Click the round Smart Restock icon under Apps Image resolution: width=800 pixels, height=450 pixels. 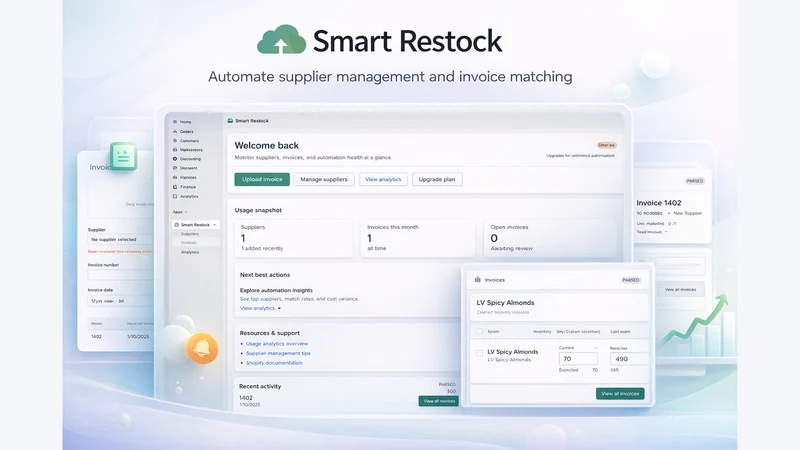pos(177,225)
